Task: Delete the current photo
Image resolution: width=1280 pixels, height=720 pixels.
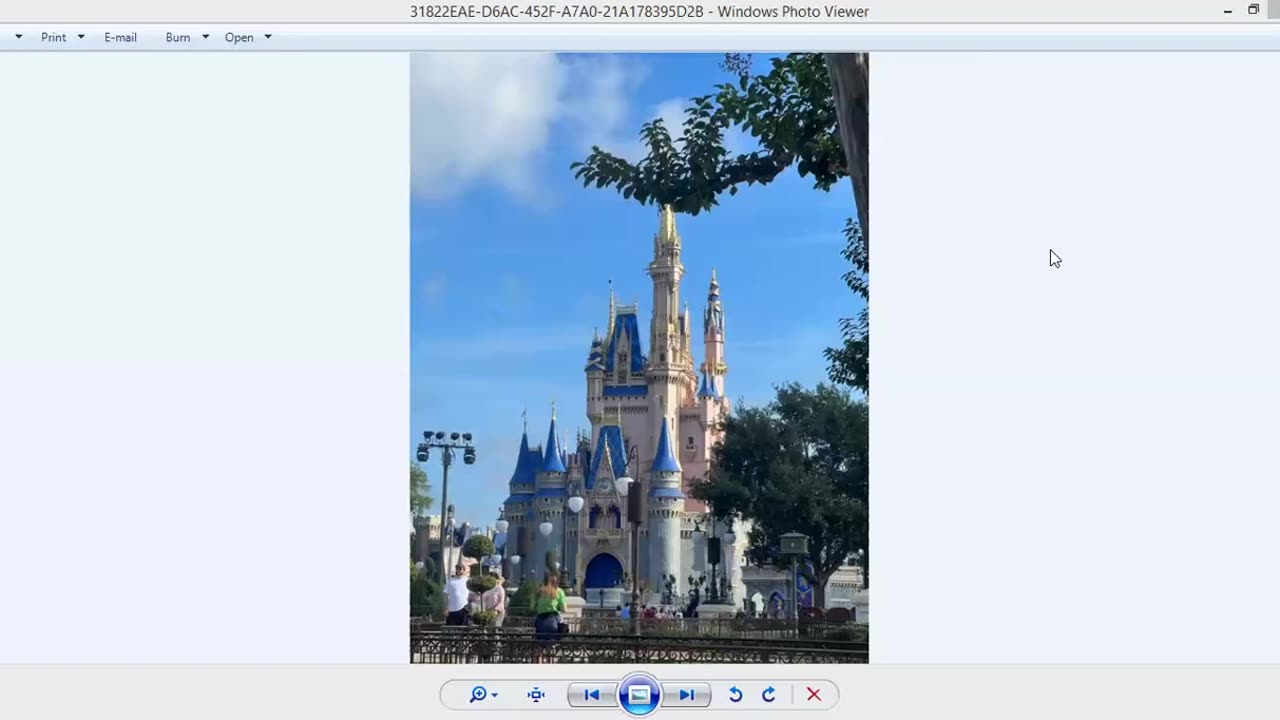Action: [x=814, y=695]
